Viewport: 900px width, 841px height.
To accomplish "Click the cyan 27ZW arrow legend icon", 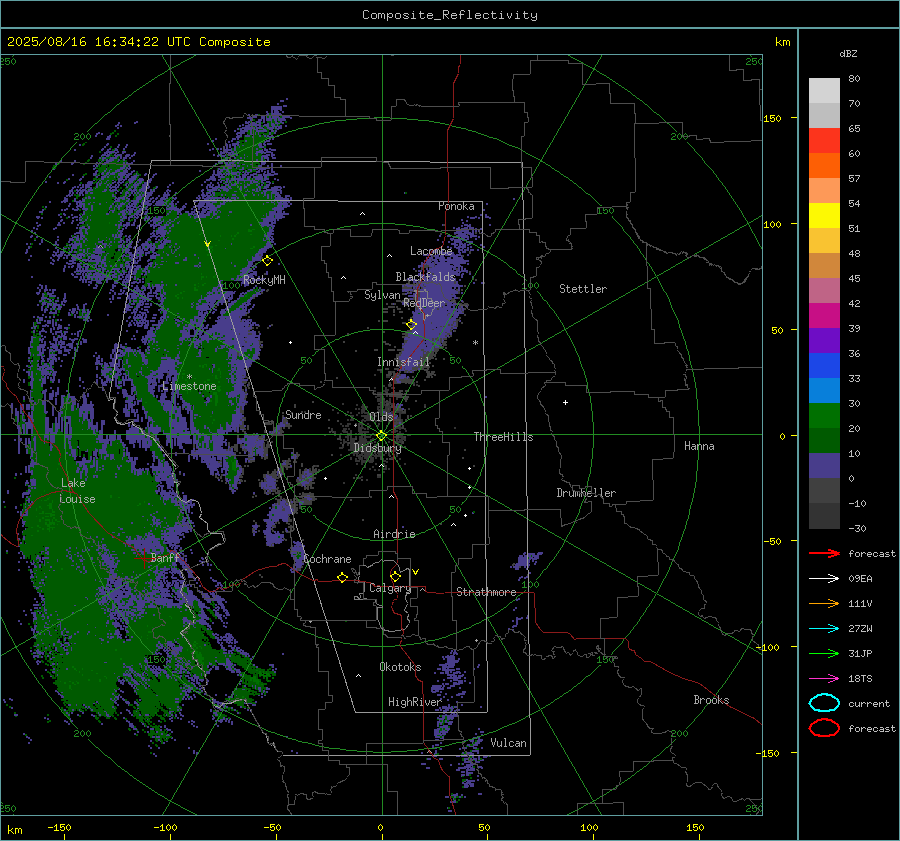I will point(824,629).
